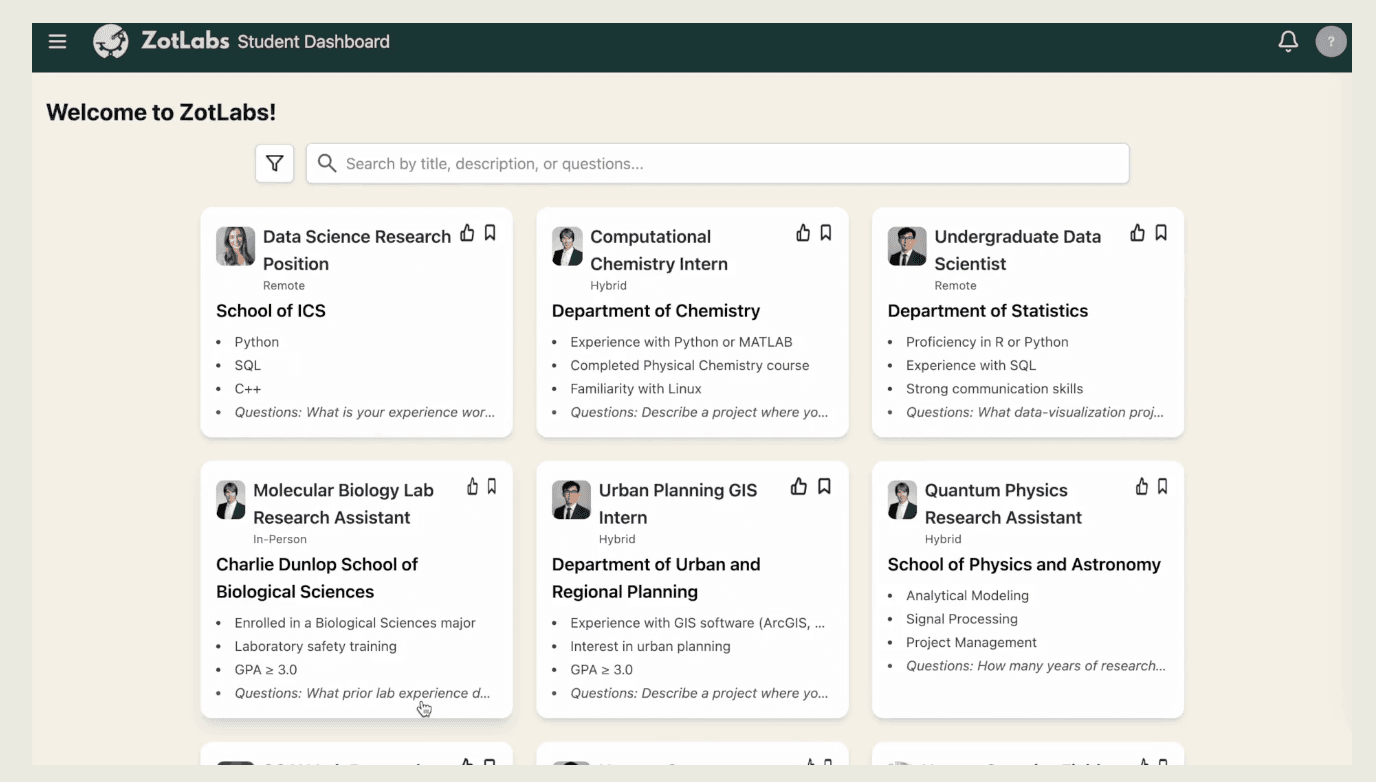The image size is (1376, 782).
Task: Click the Department of Chemistry heading
Action: [x=656, y=311]
